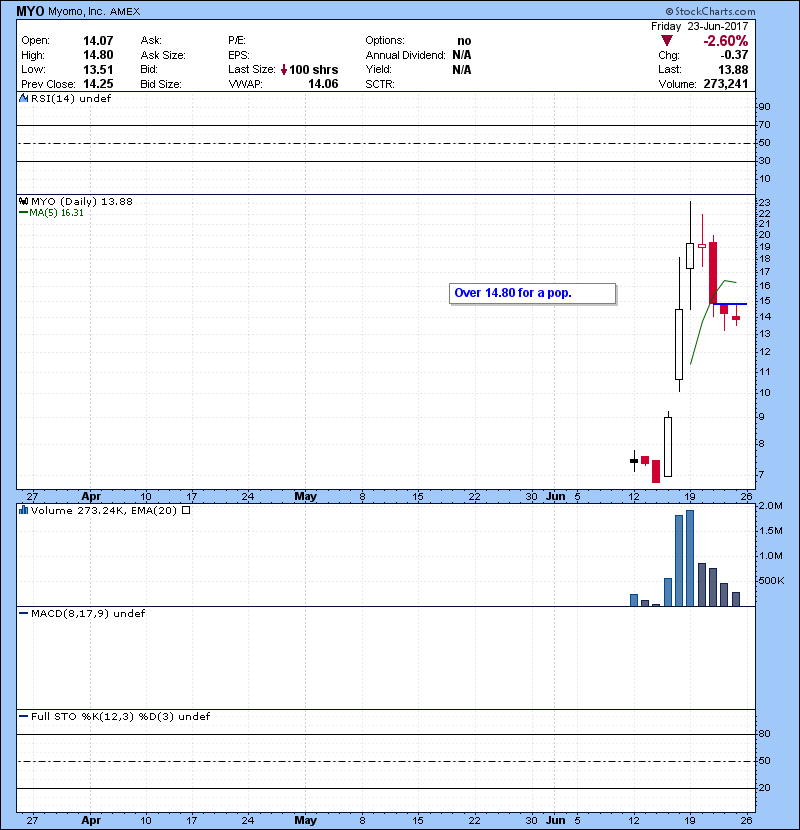Click the Open value 14.07
Viewport: 800px width, 830px height.
98,41
